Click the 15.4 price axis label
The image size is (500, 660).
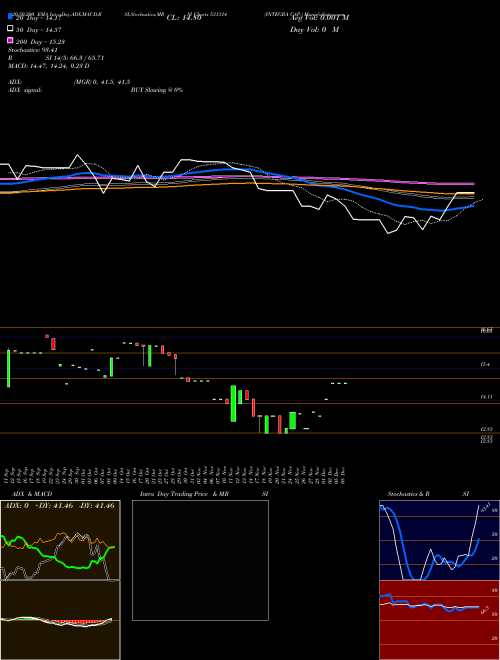tap(485, 365)
